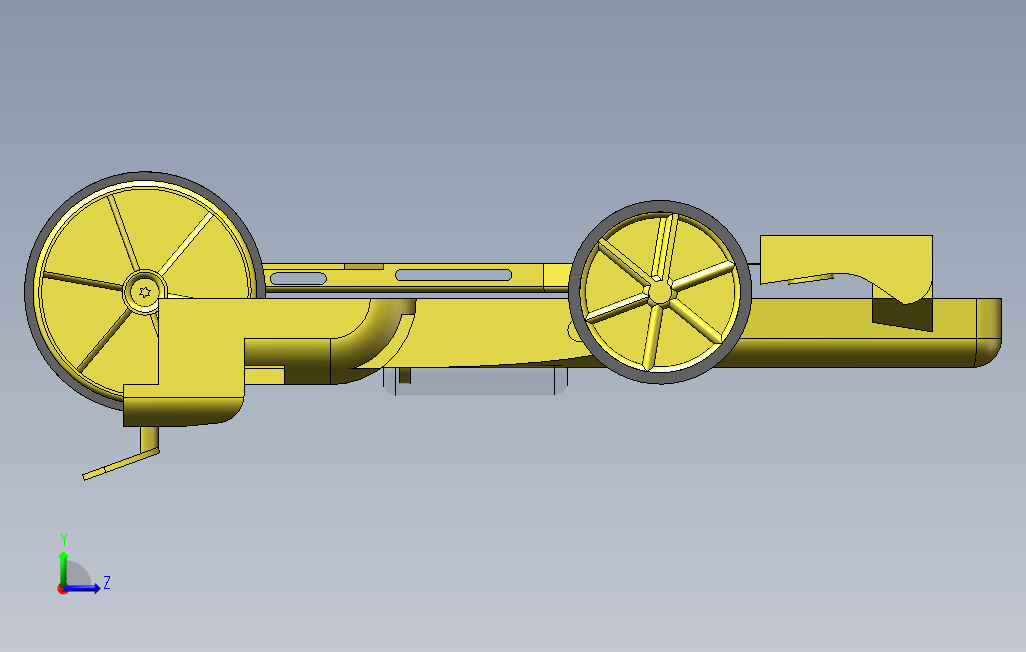
Task: Select the star-shaped hub of the large wheel
Action: pyautogui.click(x=145, y=292)
